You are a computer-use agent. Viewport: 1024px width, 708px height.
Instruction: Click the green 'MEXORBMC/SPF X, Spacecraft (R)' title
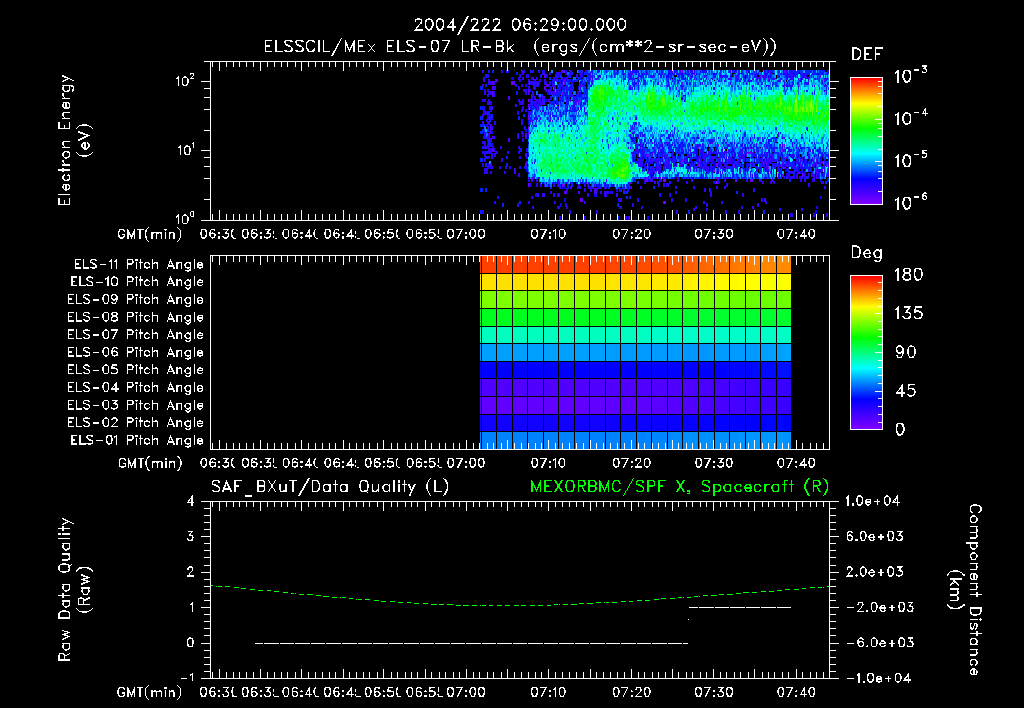tap(679, 487)
